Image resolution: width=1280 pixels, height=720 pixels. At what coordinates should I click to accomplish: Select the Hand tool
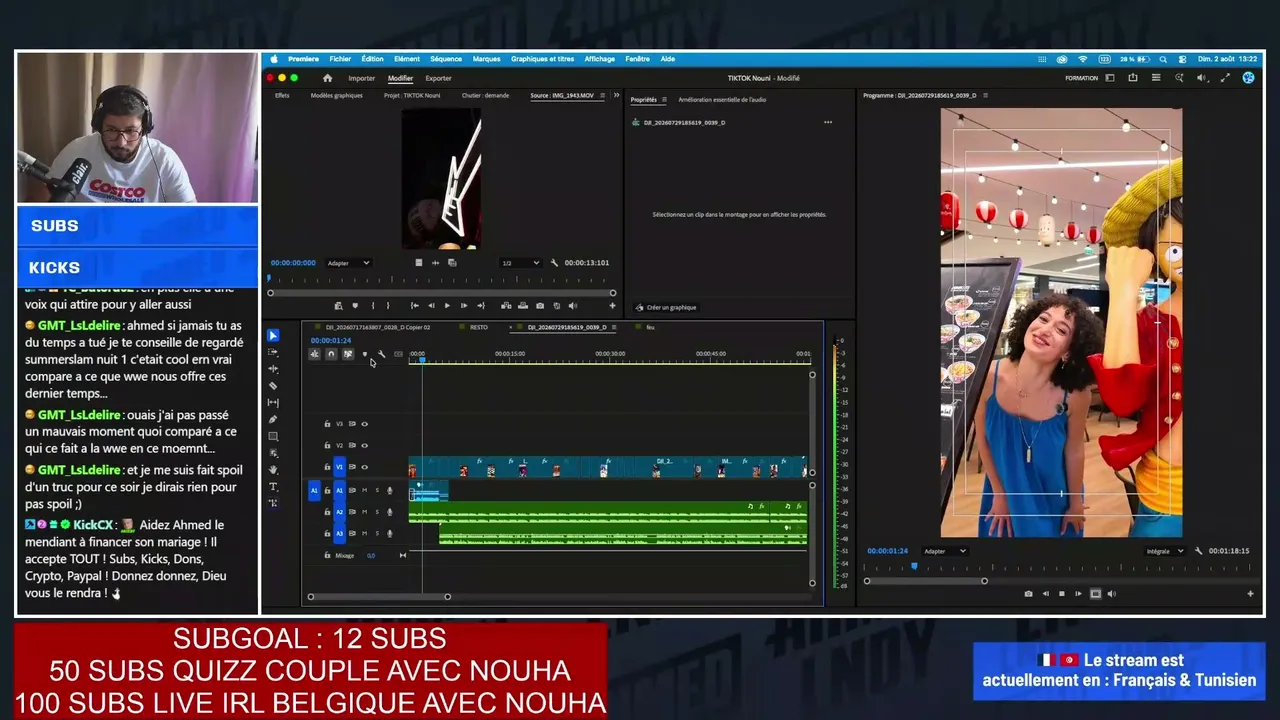point(273,470)
